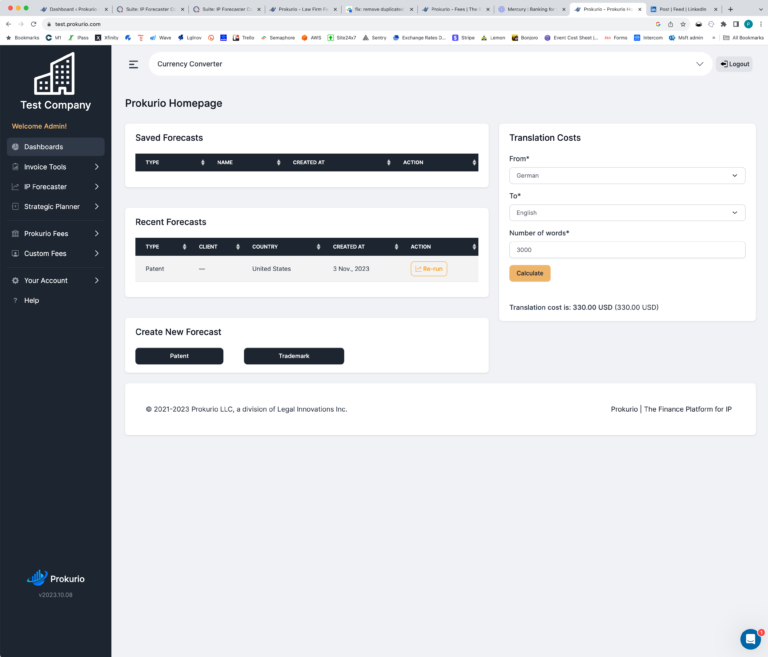Viewport: 768px width, 657px height.
Task: Click the Invoice Tools sidebar icon
Action: point(15,167)
